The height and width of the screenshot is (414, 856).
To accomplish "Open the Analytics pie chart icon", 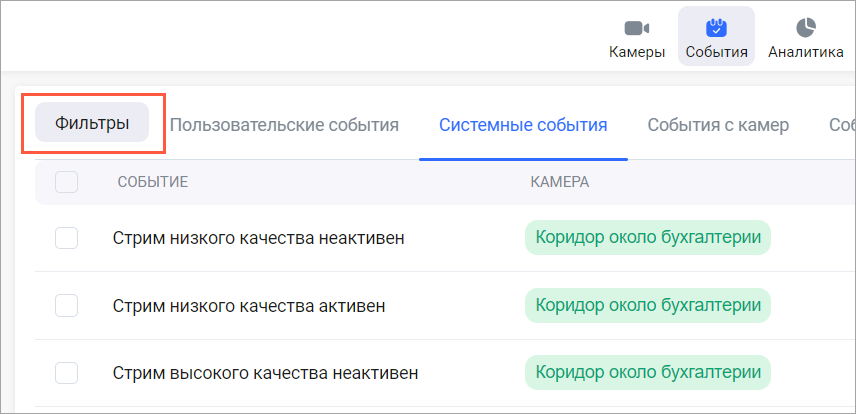I will (x=805, y=28).
